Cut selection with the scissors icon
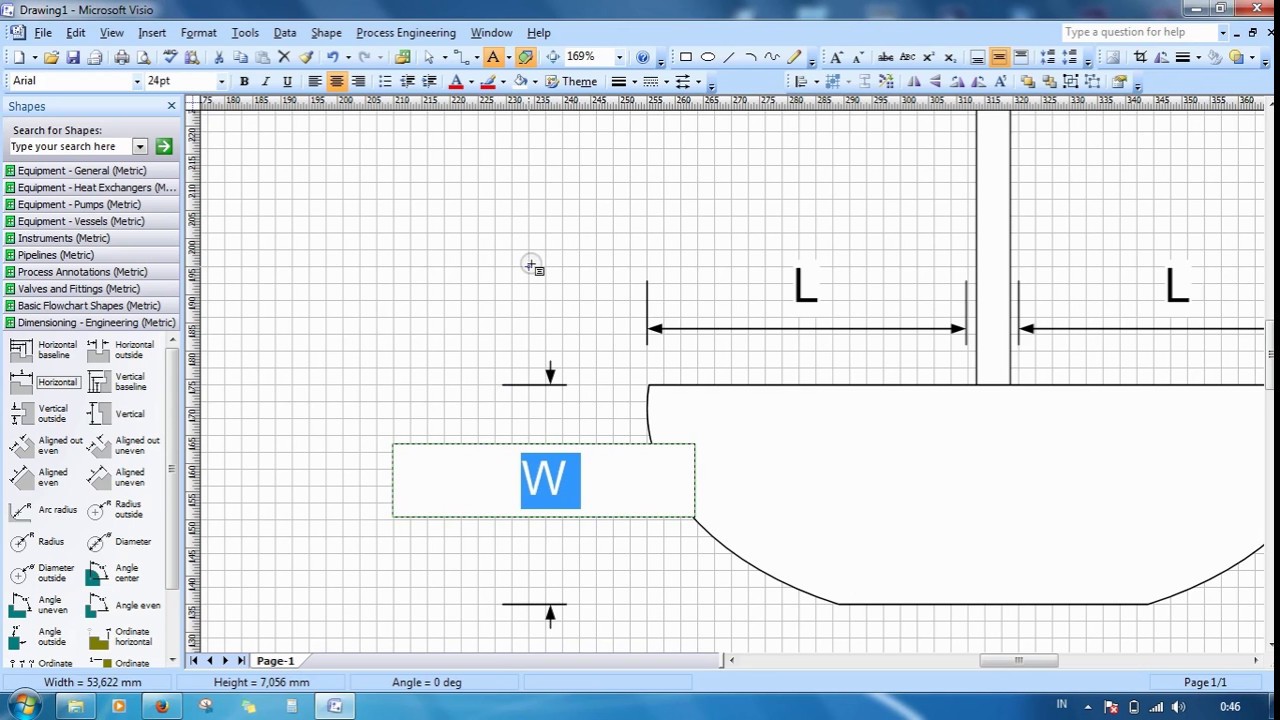The height and width of the screenshot is (720, 1280). click(218, 57)
